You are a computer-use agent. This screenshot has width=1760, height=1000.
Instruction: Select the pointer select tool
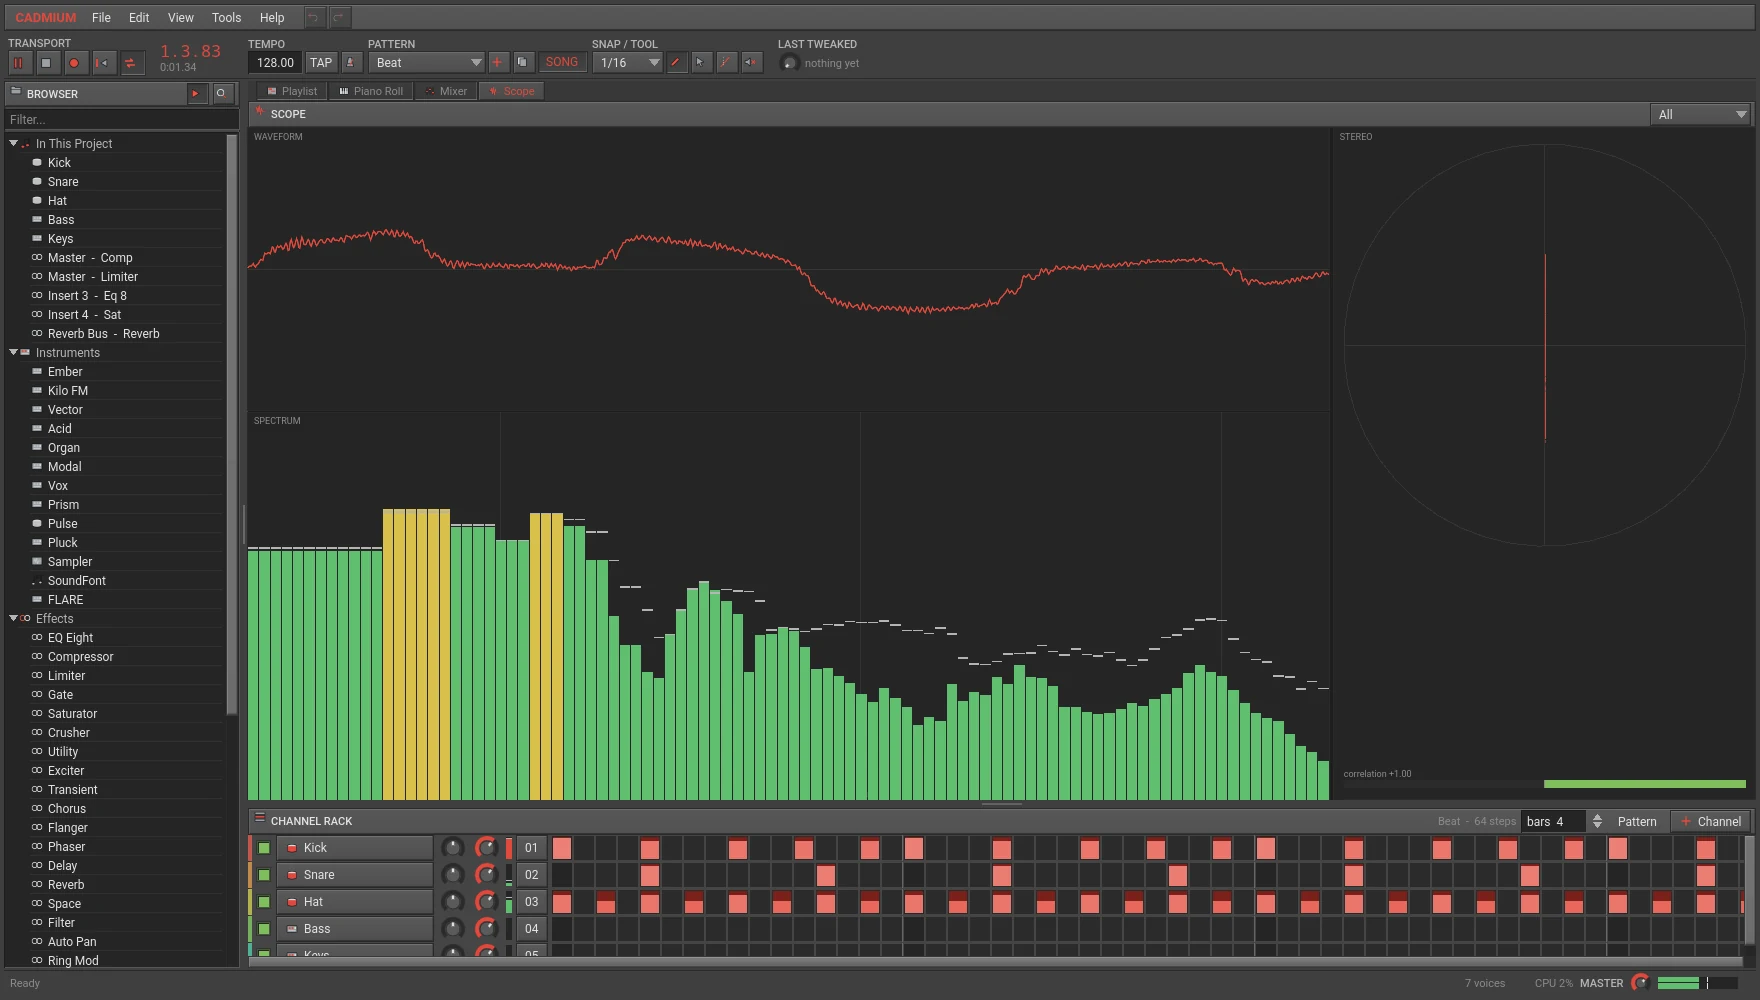pos(702,62)
